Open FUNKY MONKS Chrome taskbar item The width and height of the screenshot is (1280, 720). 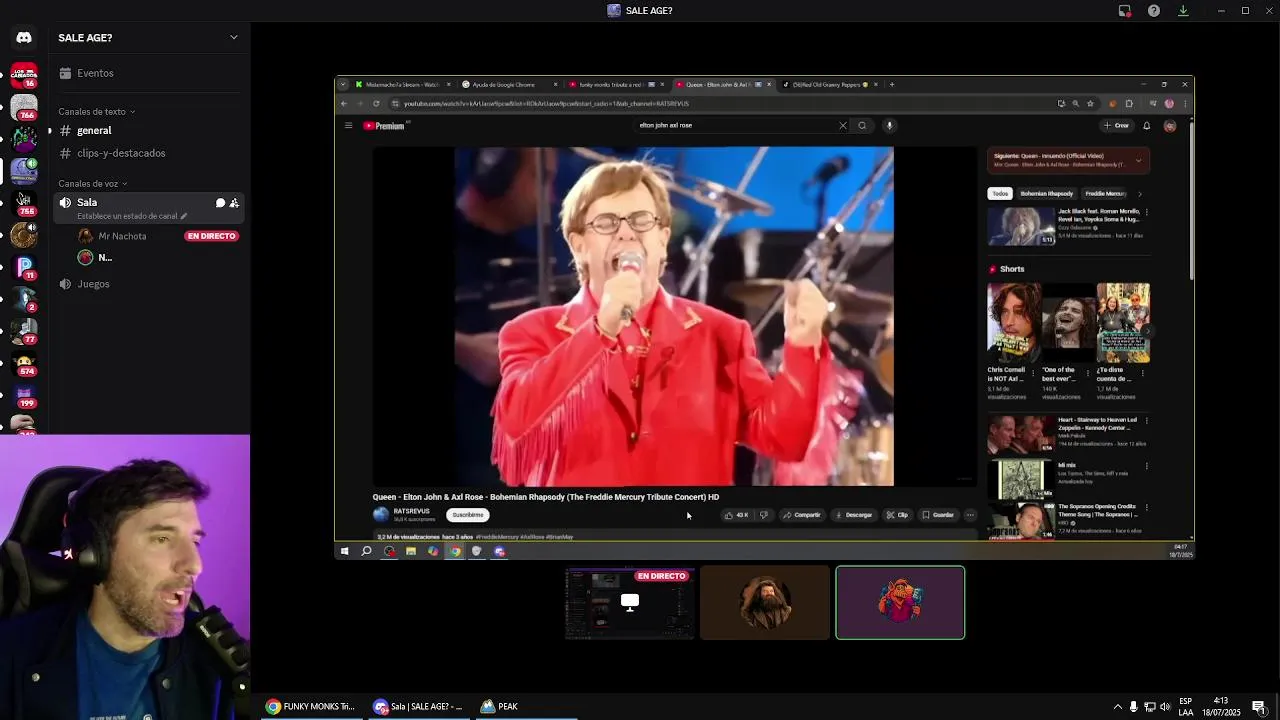pyautogui.click(x=310, y=707)
